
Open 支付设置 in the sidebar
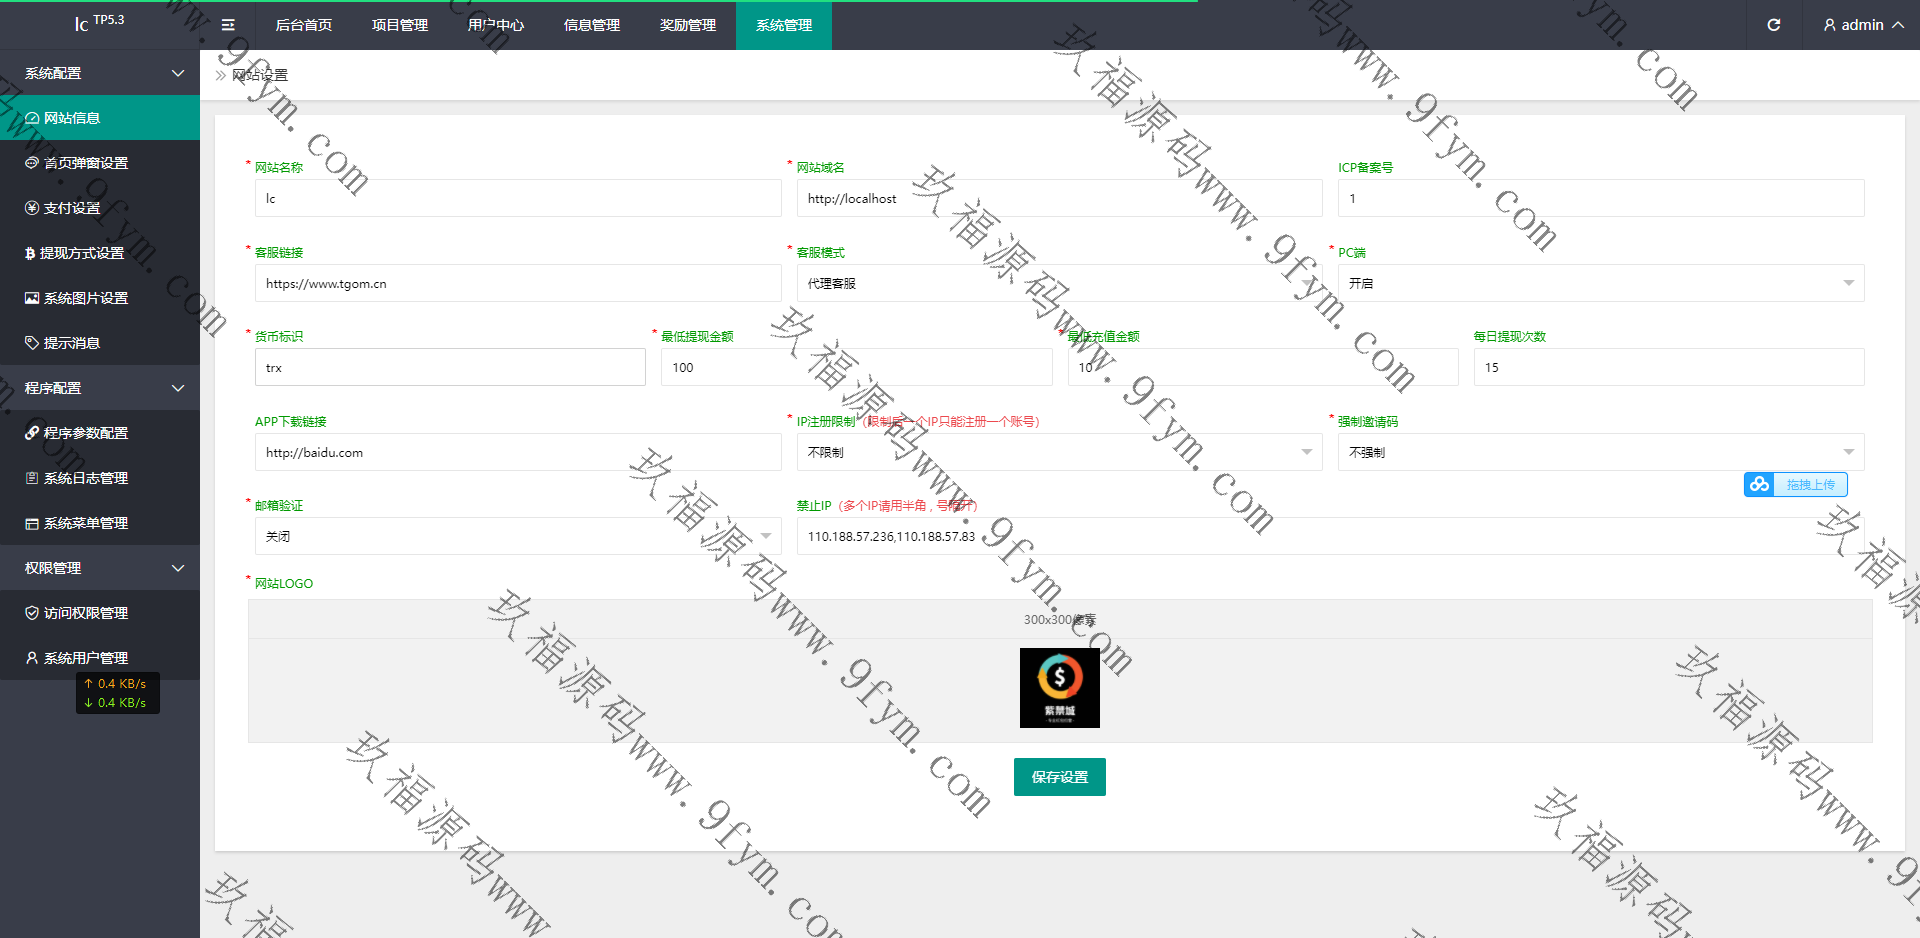(72, 208)
